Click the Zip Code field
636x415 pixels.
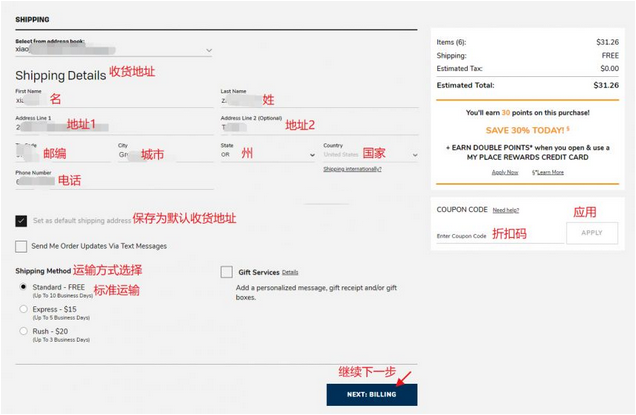click(63, 155)
